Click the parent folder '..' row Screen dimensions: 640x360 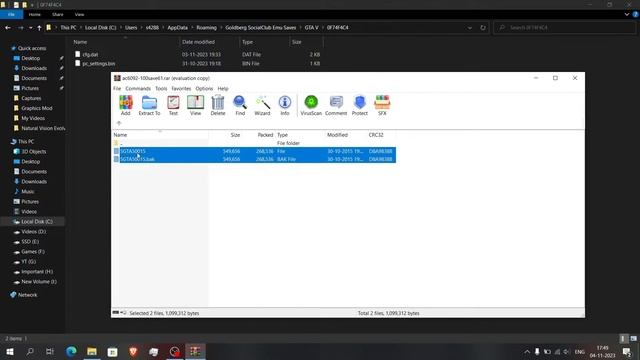[x=254, y=143]
